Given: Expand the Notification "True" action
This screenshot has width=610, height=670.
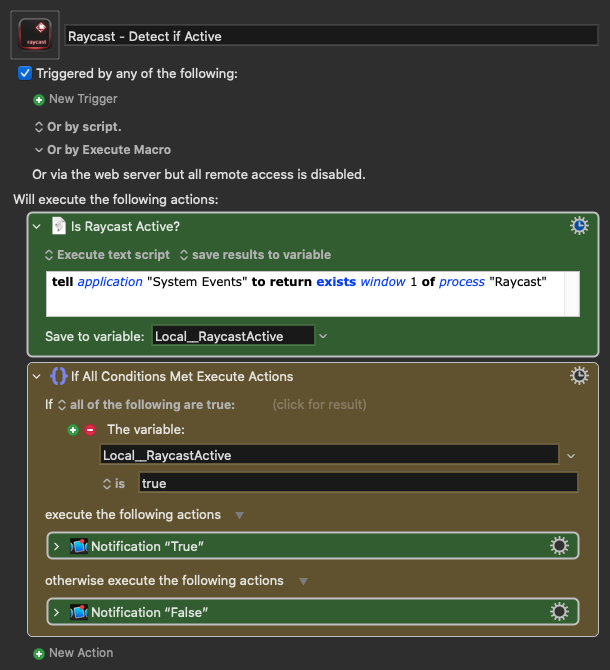Looking at the screenshot, I should 56,546.
